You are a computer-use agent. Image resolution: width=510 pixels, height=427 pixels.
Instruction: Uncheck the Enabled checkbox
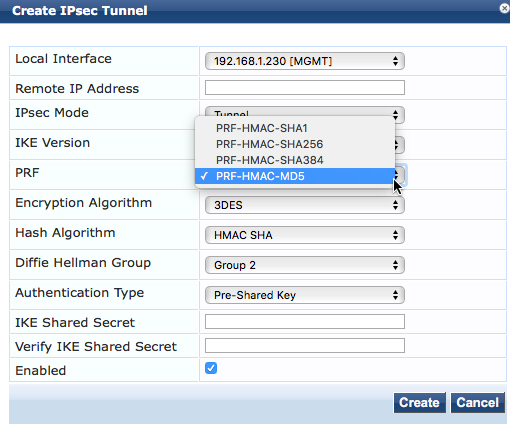point(211,368)
